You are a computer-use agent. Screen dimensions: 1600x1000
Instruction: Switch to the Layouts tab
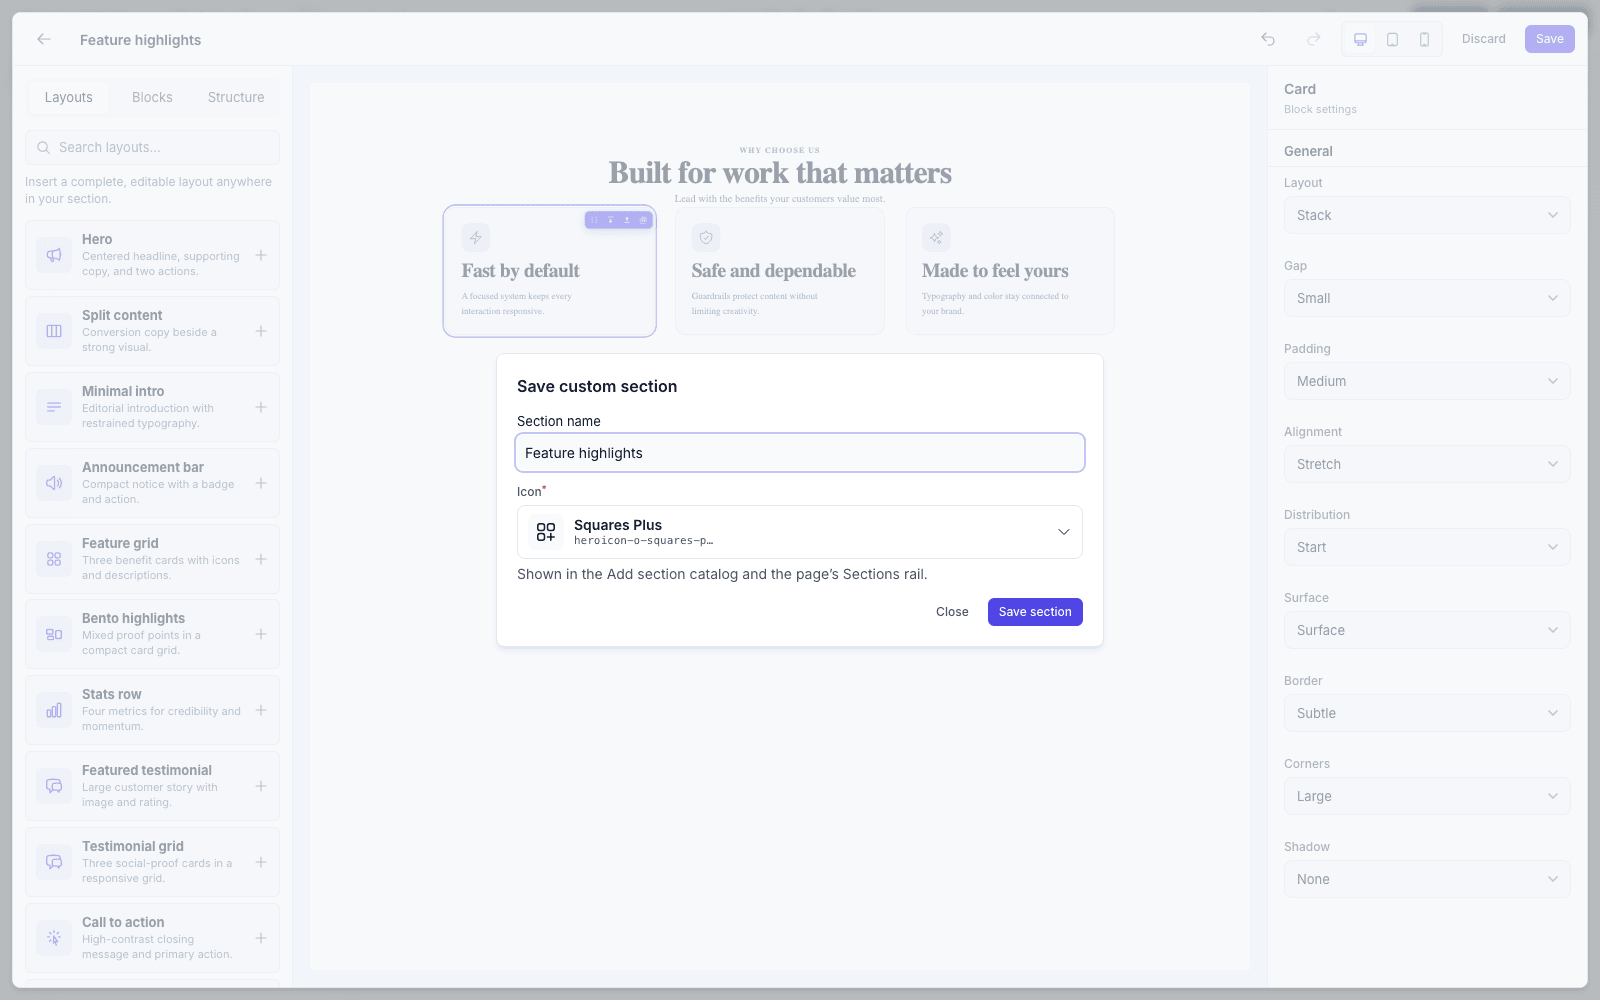coord(68,97)
